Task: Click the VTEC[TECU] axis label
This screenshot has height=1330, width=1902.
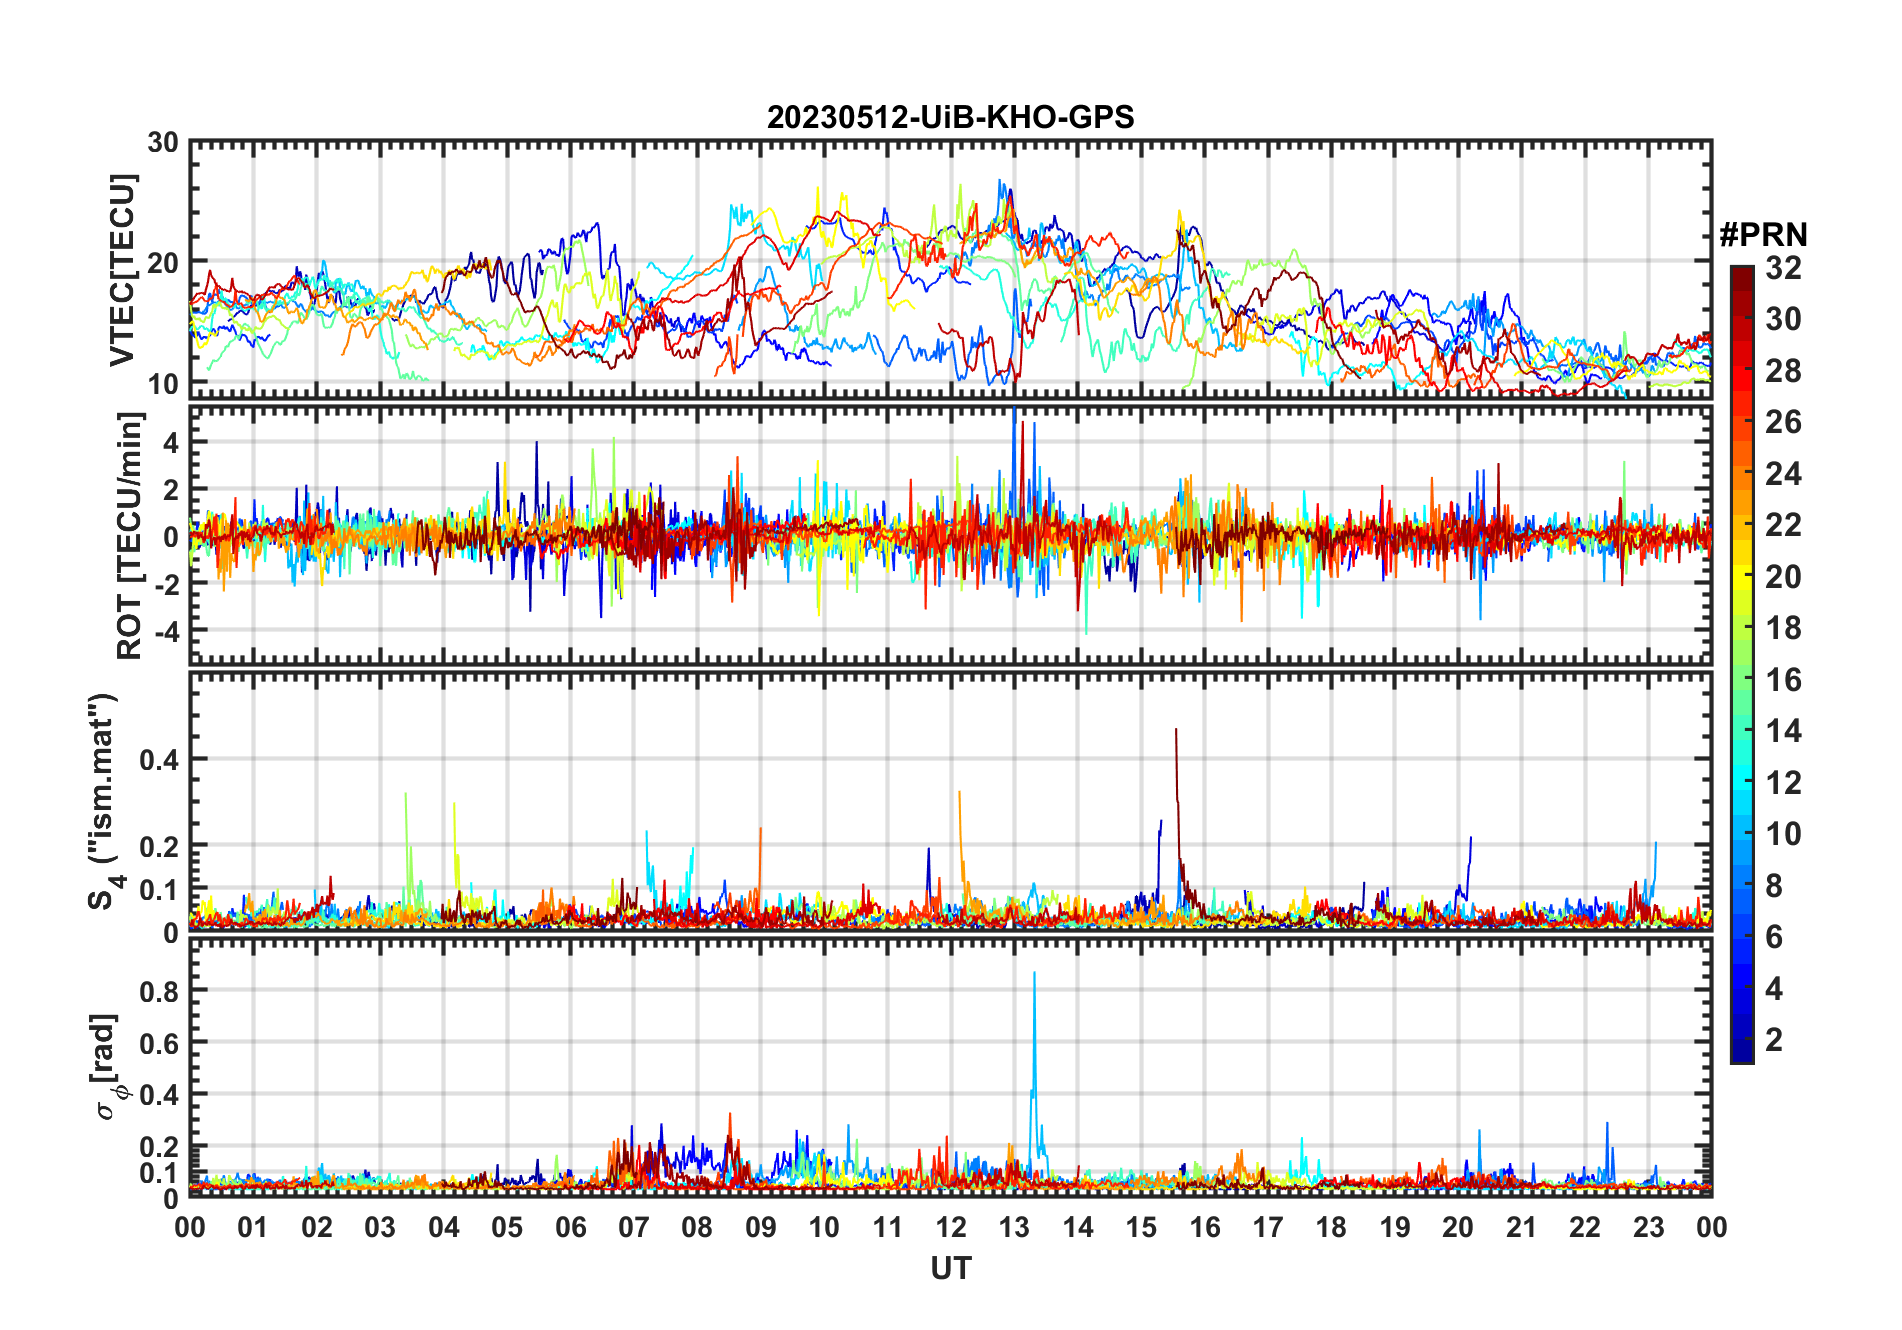Action: pyautogui.click(x=122, y=270)
